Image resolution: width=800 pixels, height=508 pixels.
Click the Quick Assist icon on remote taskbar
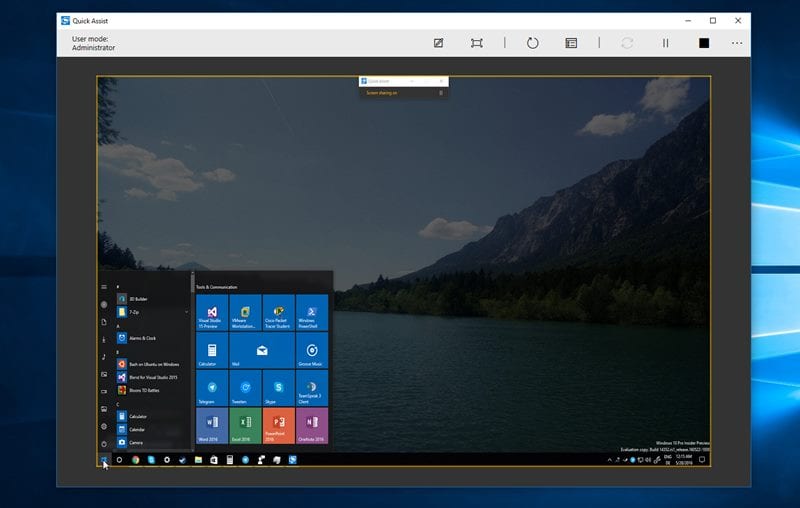[292, 460]
